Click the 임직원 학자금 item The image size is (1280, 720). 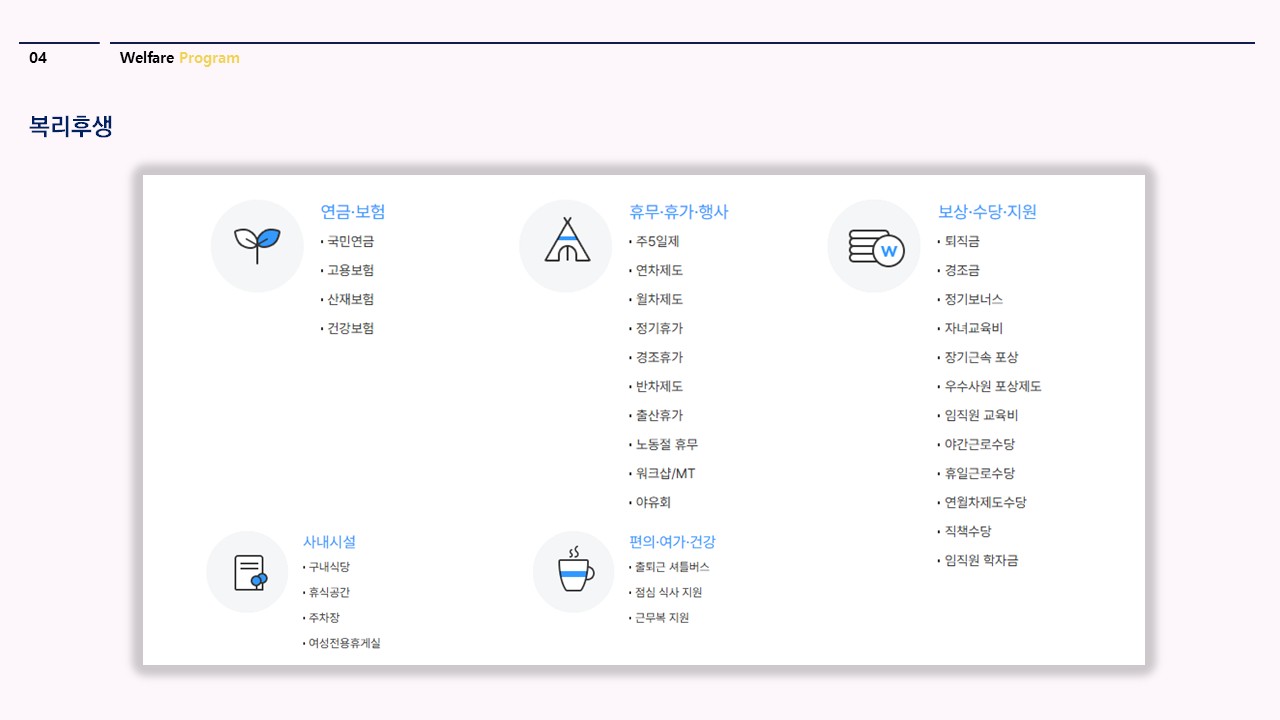(981, 560)
